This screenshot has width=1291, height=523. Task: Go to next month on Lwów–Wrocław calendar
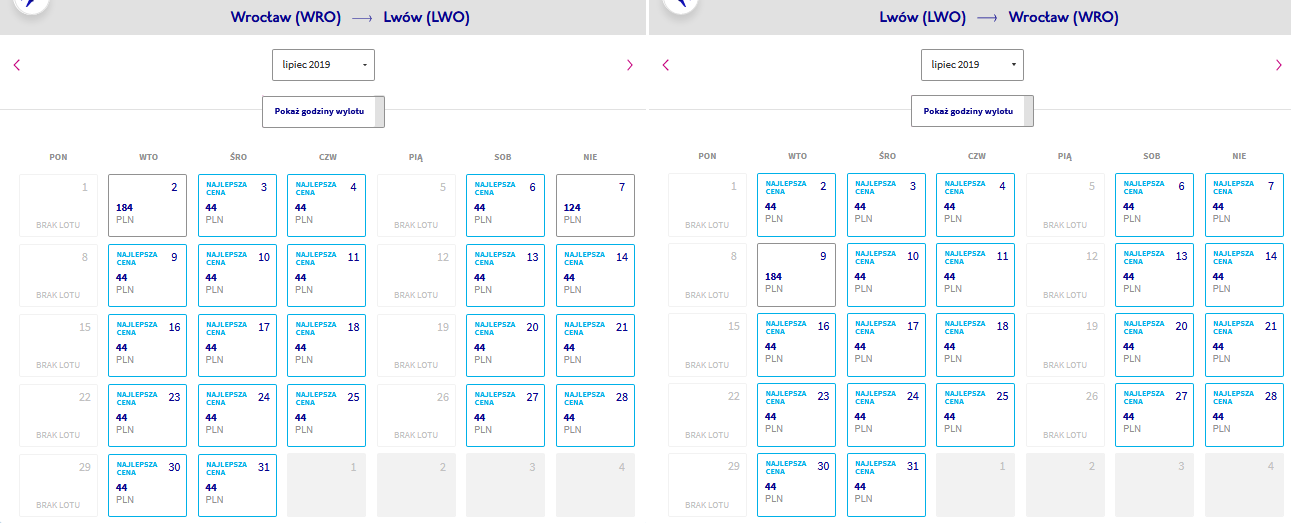(1278, 65)
